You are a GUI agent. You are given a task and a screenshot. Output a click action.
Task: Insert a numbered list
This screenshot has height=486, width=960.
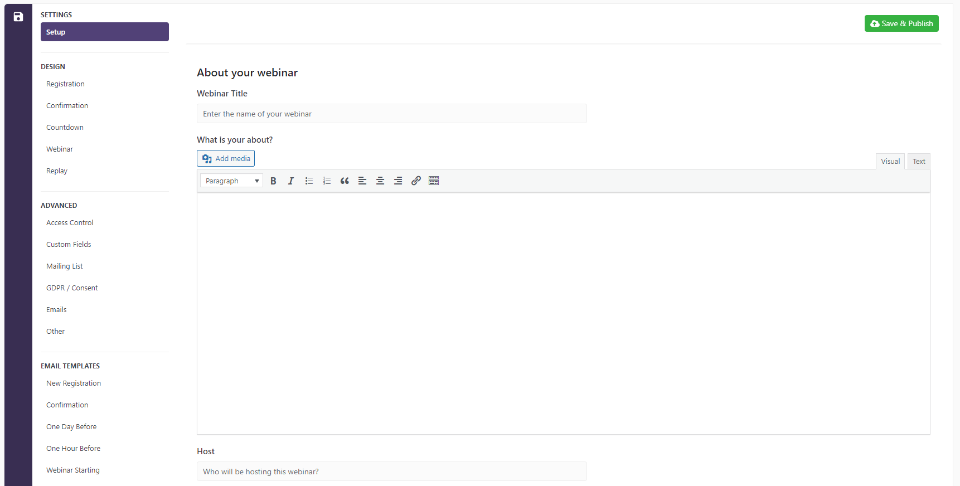(x=327, y=181)
